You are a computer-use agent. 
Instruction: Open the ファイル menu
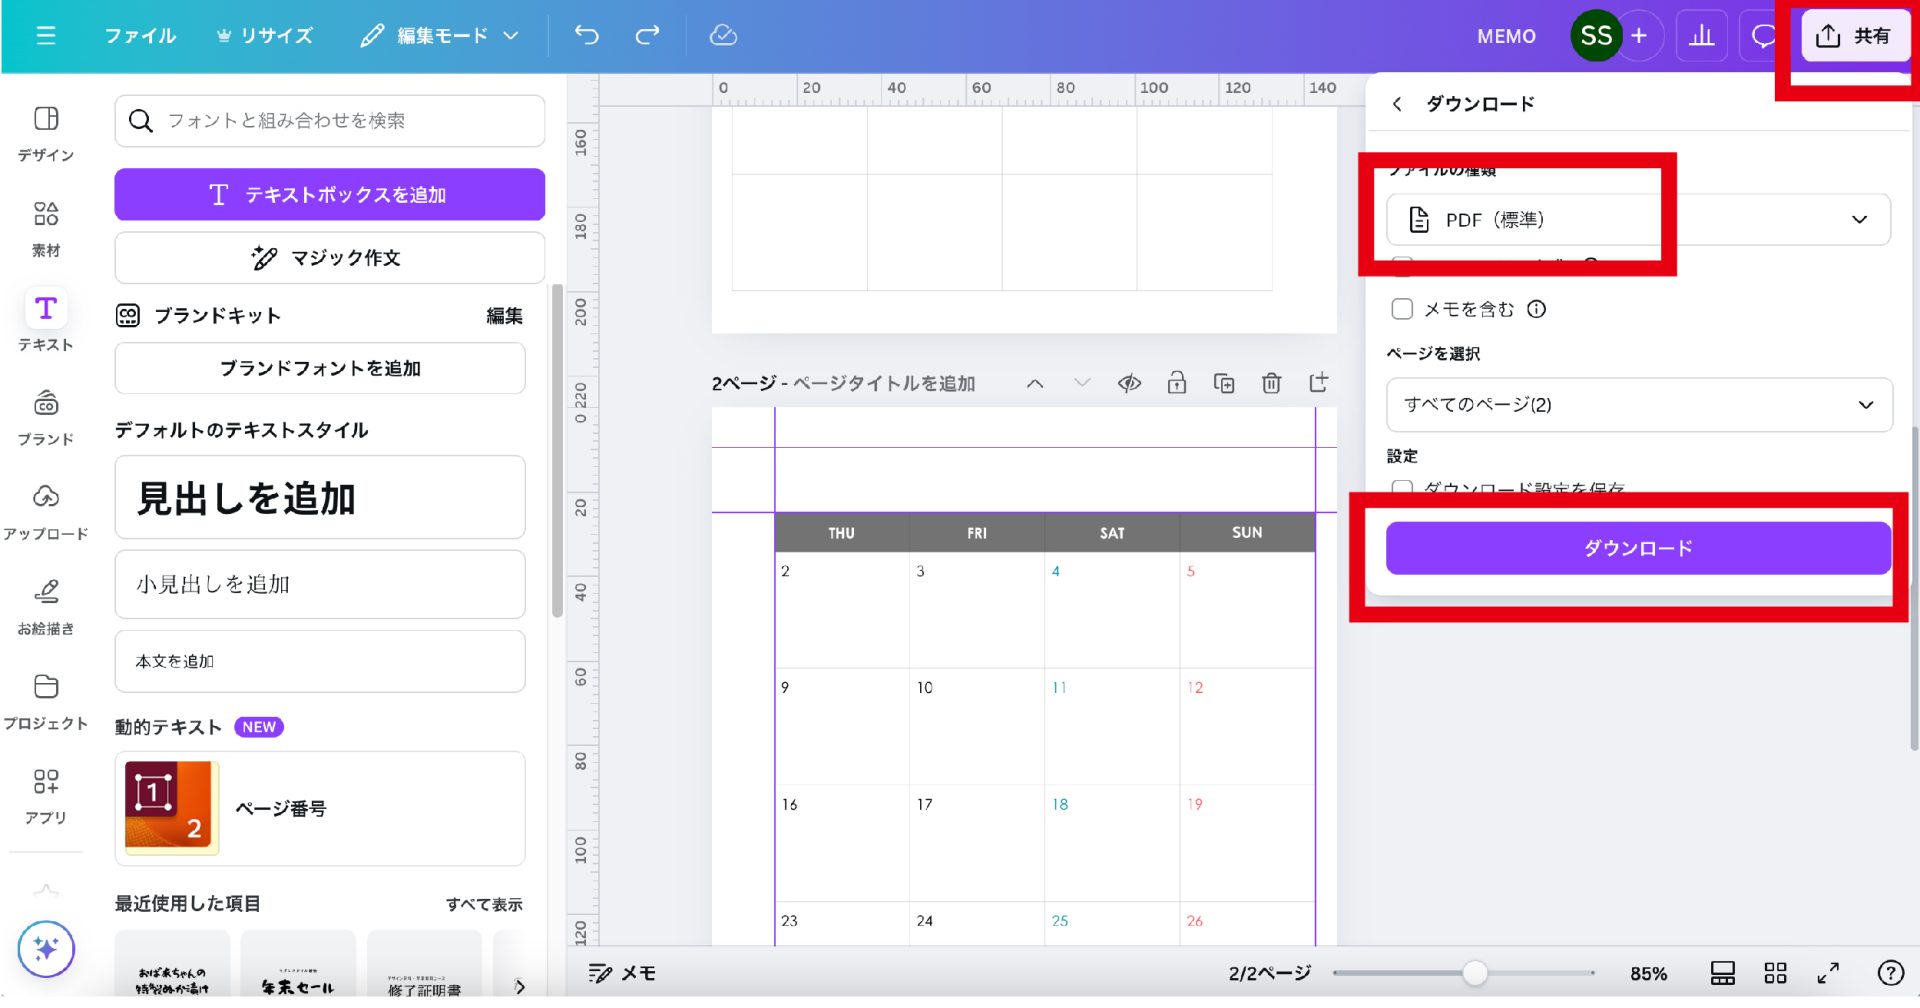point(140,36)
